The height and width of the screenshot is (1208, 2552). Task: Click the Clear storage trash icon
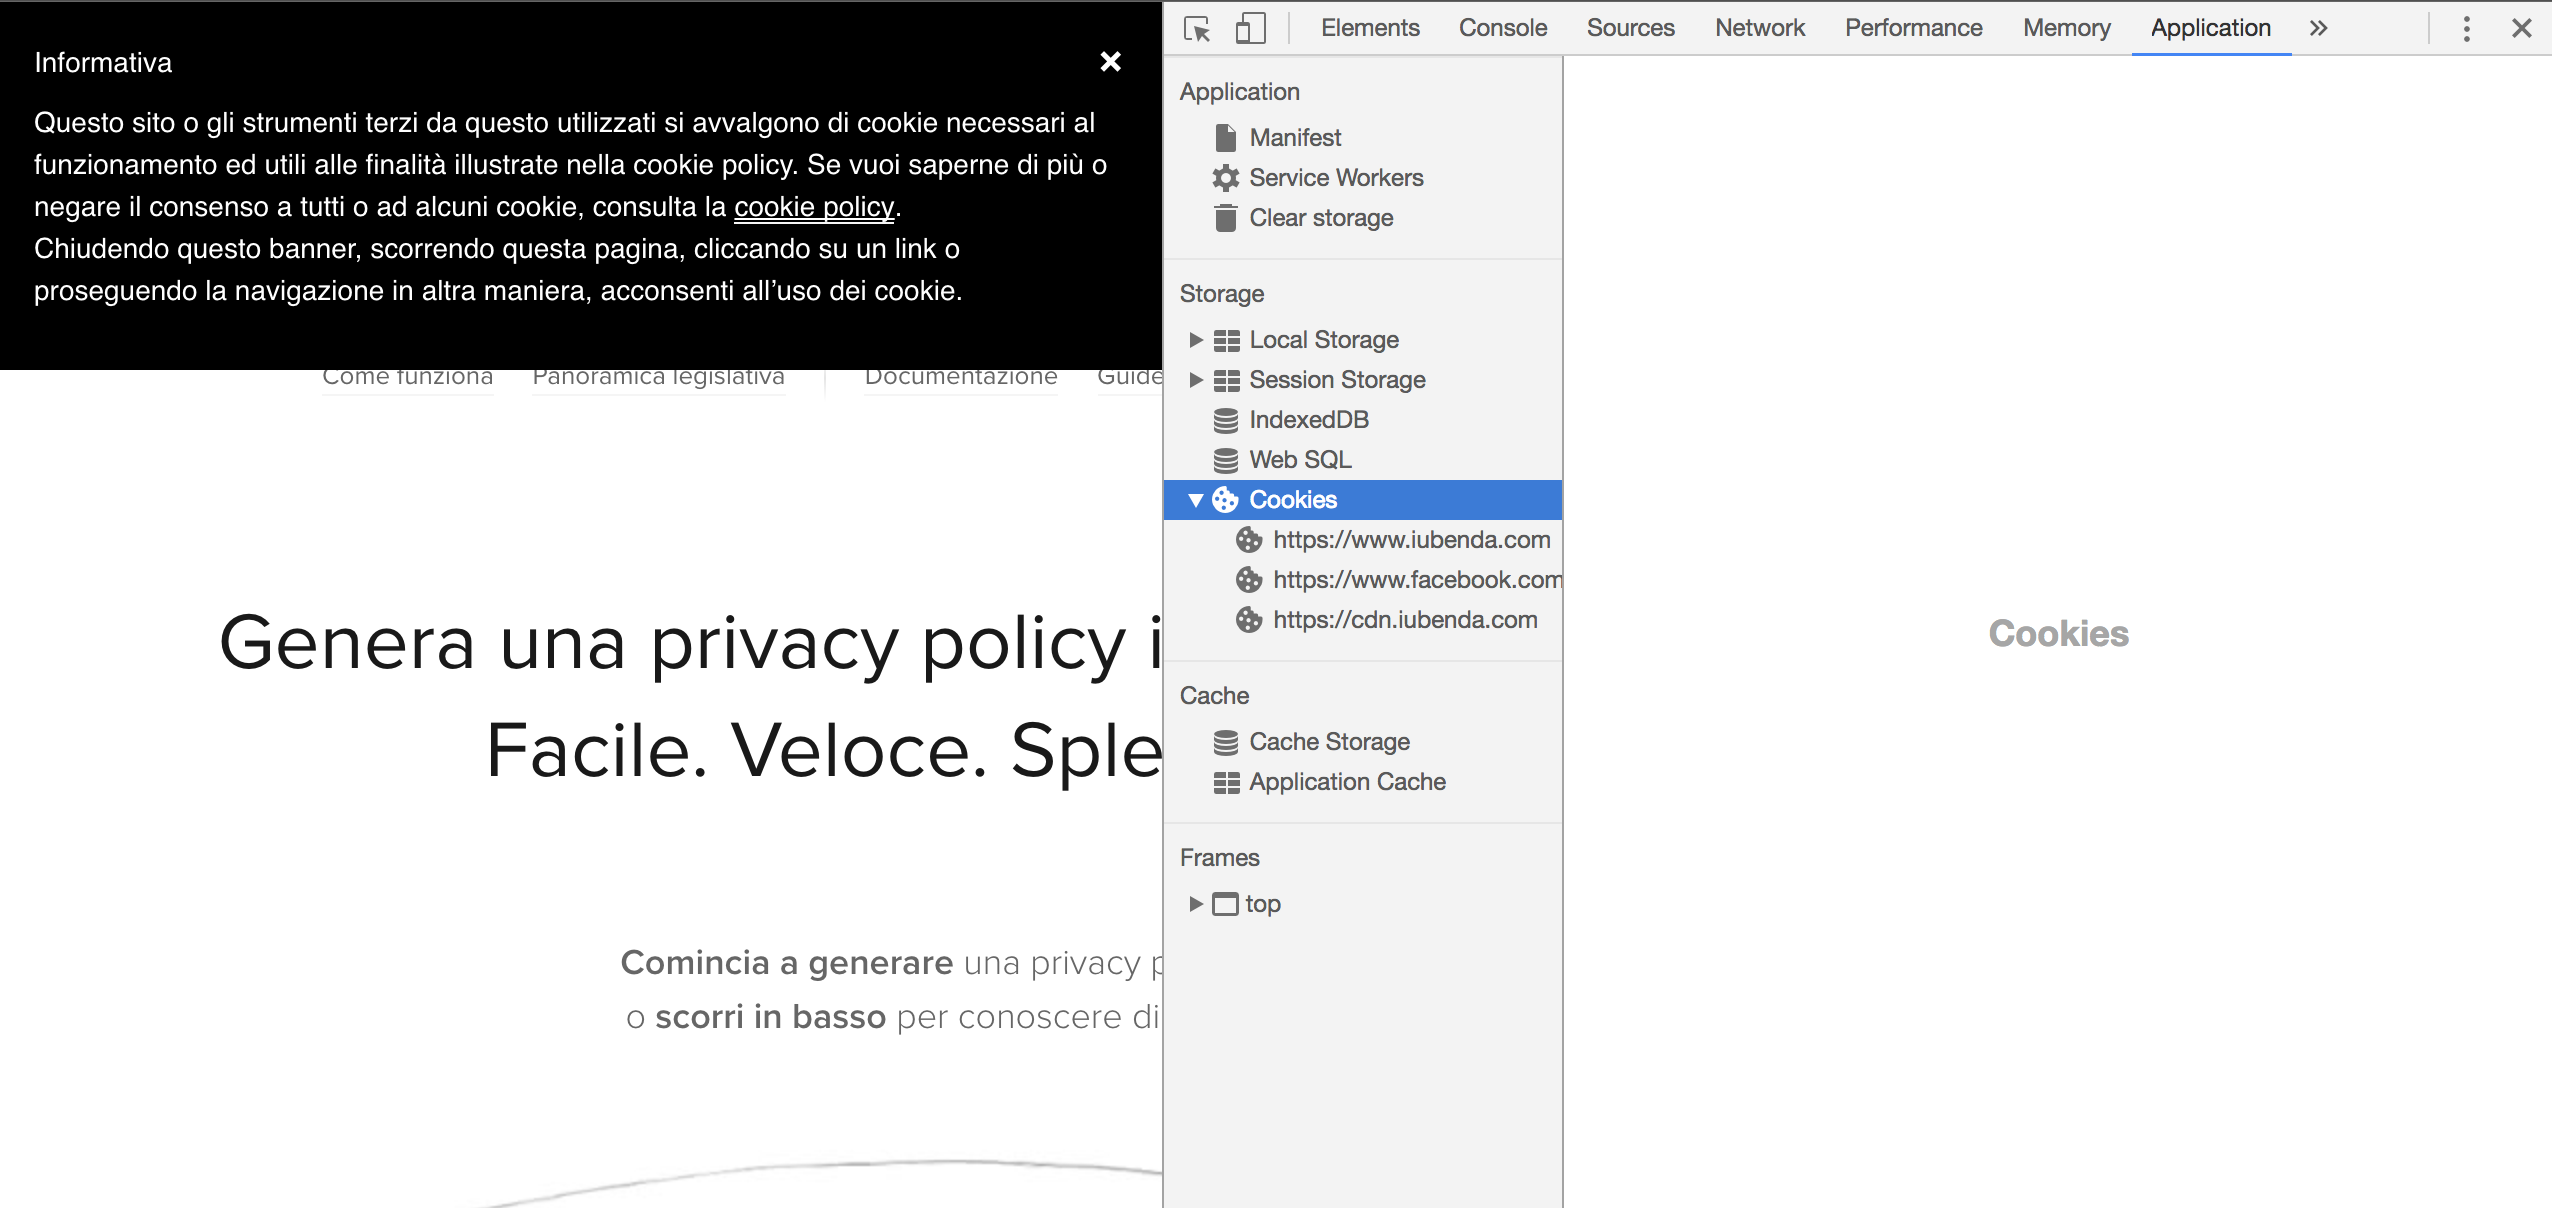pyautogui.click(x=1226, y=217)
